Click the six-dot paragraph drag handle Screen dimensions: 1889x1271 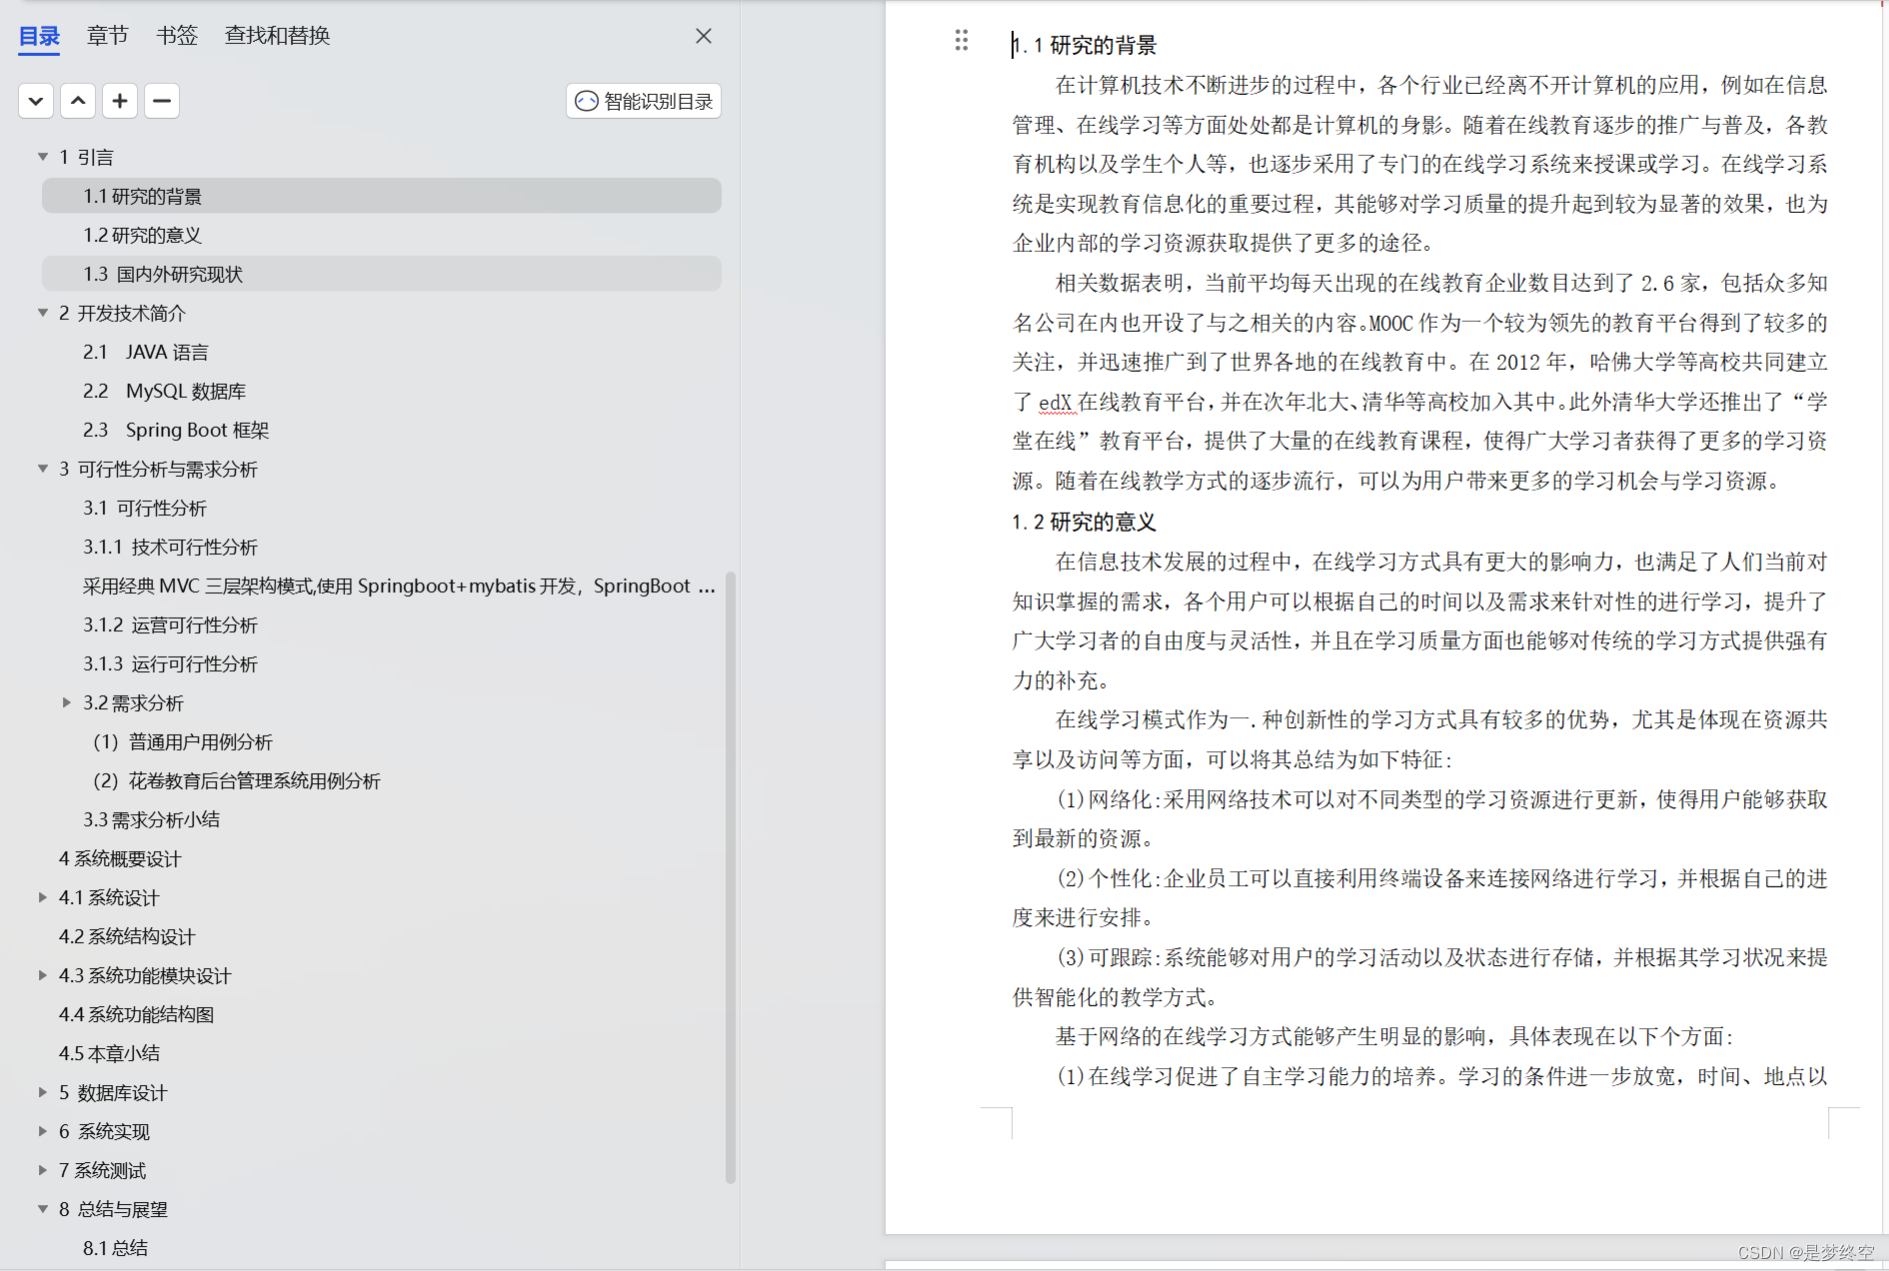point(961,40)
